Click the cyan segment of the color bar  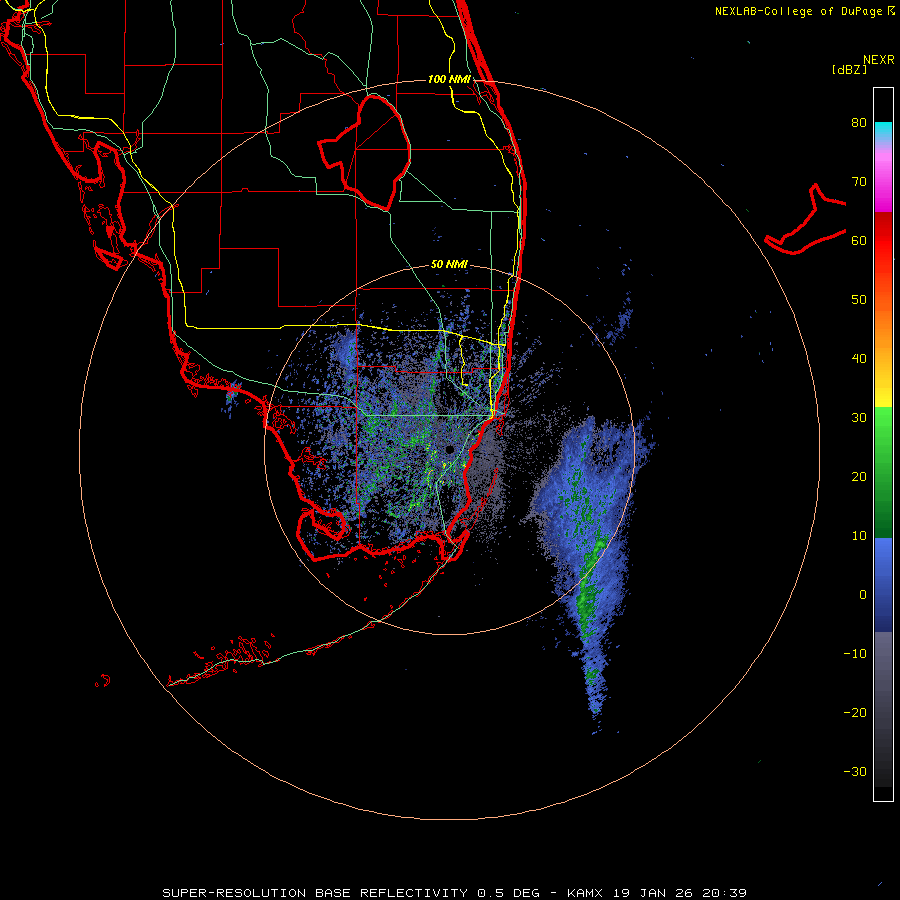click(883, 131)
